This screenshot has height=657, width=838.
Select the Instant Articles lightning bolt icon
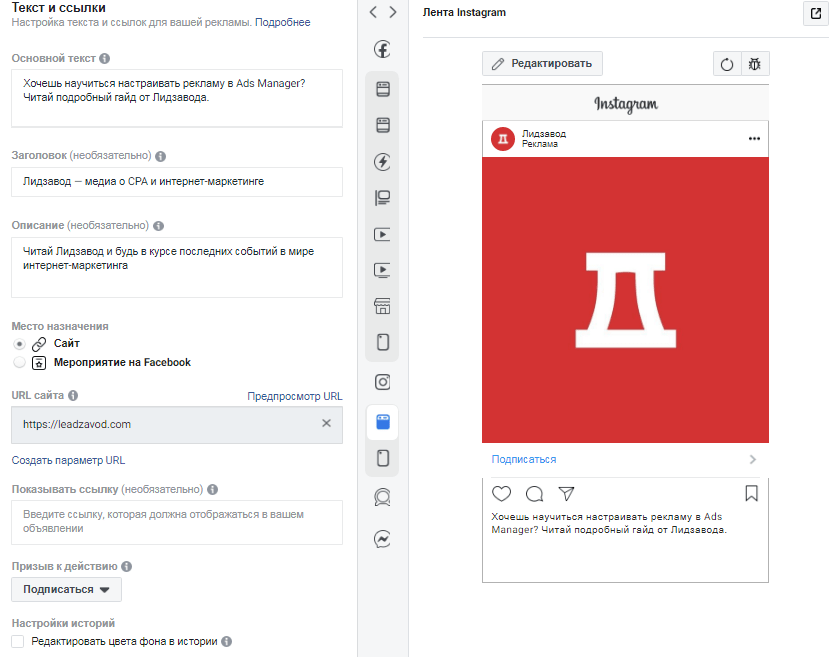(382, 161)
